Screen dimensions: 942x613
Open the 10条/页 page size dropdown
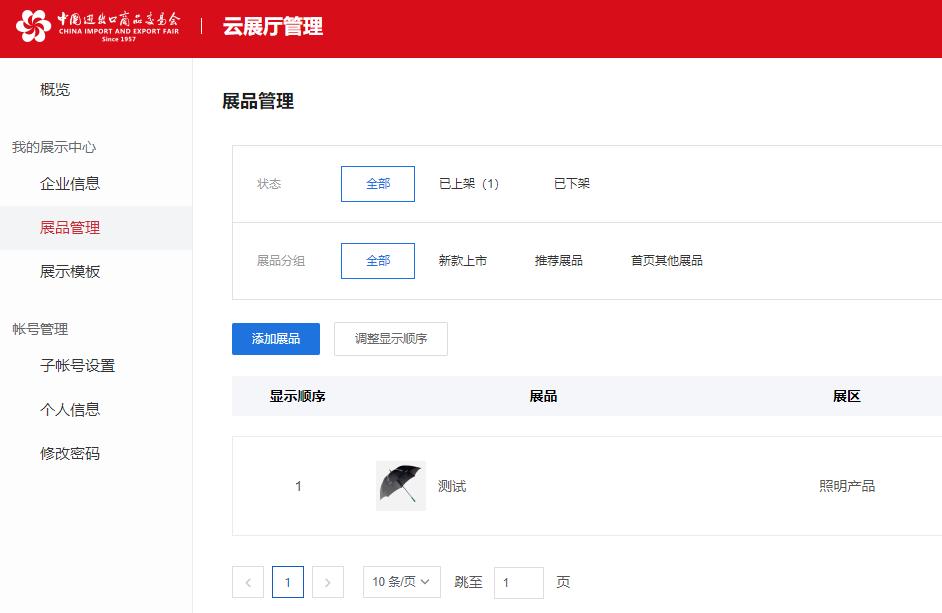coord(401,582)
